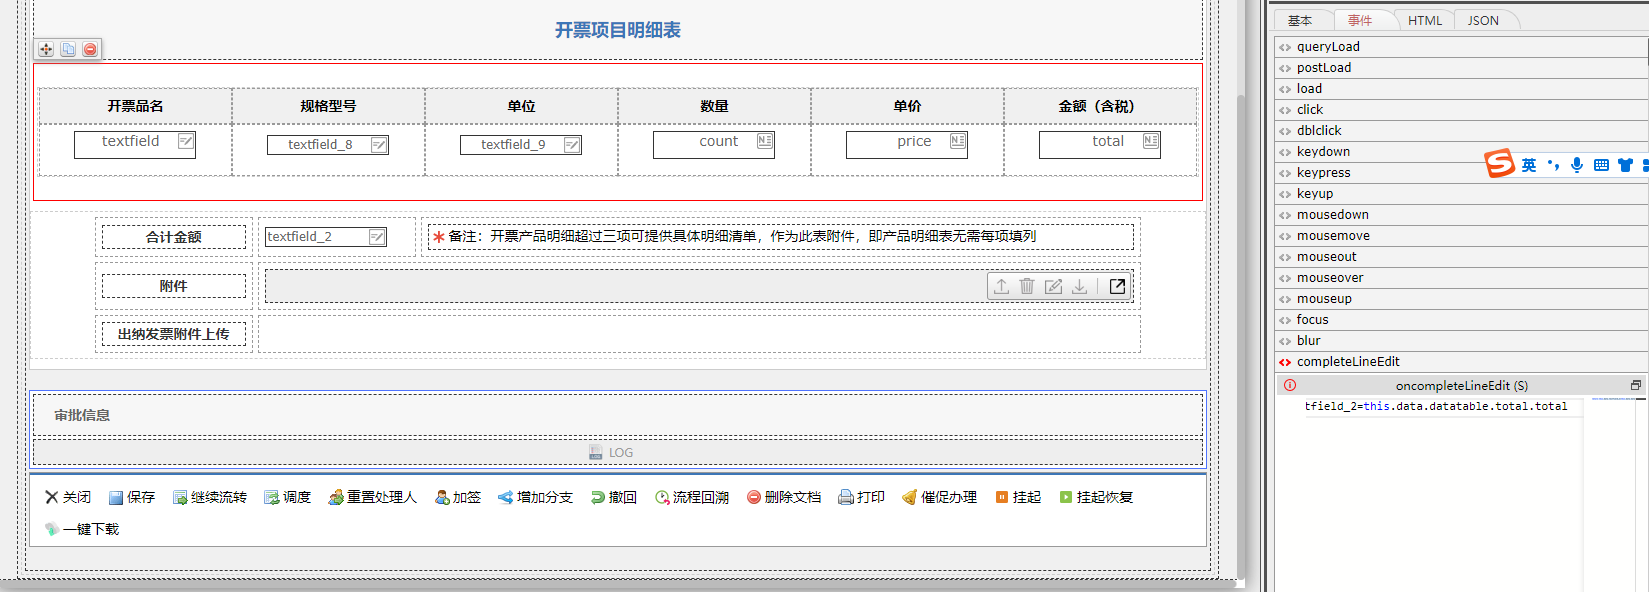Image resolution: width=1649 pixels, height=592 pixels.
Task: Expand the mousemove event row
Action: (x=1461, y=236)
